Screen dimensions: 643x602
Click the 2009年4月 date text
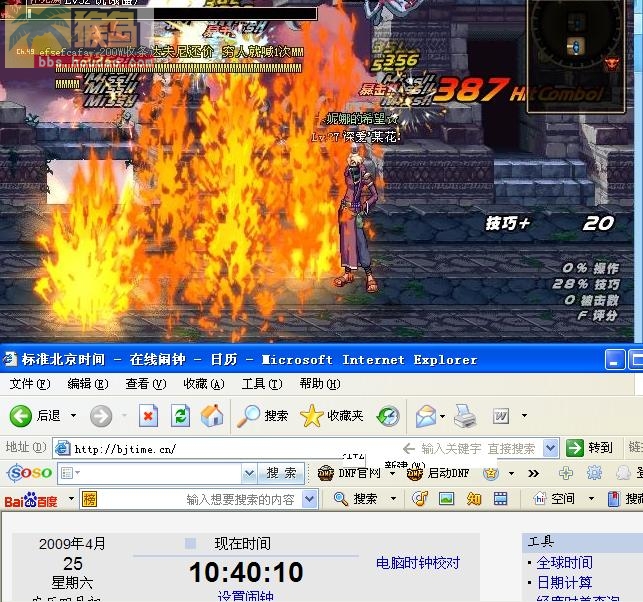click(x=72, y=544)
